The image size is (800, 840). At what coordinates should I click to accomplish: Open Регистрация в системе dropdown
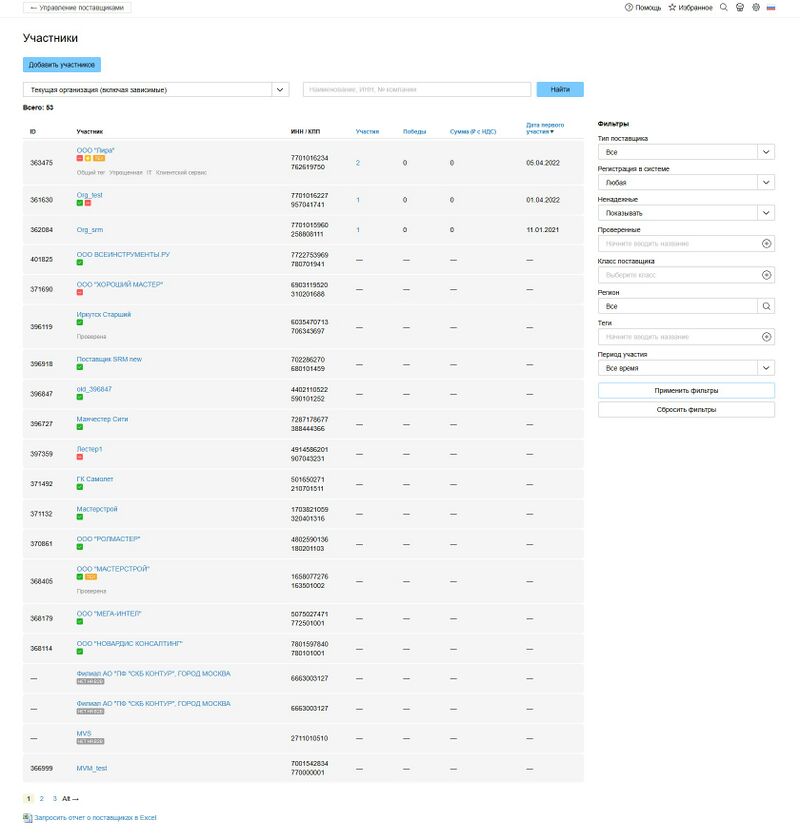pos(766,183)
